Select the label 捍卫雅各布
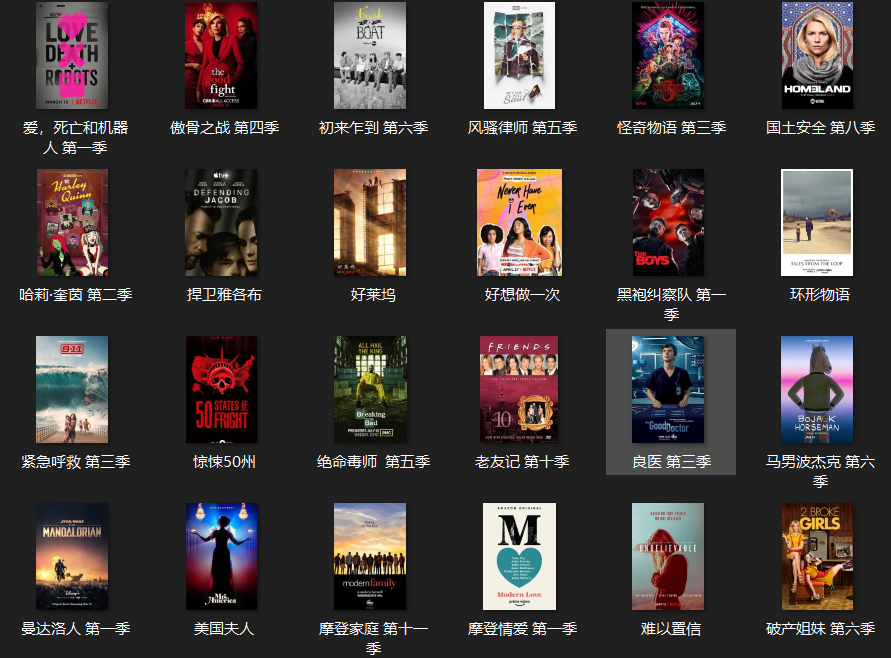The width and height of the screenshot is (891, 658). click(224, 295)
